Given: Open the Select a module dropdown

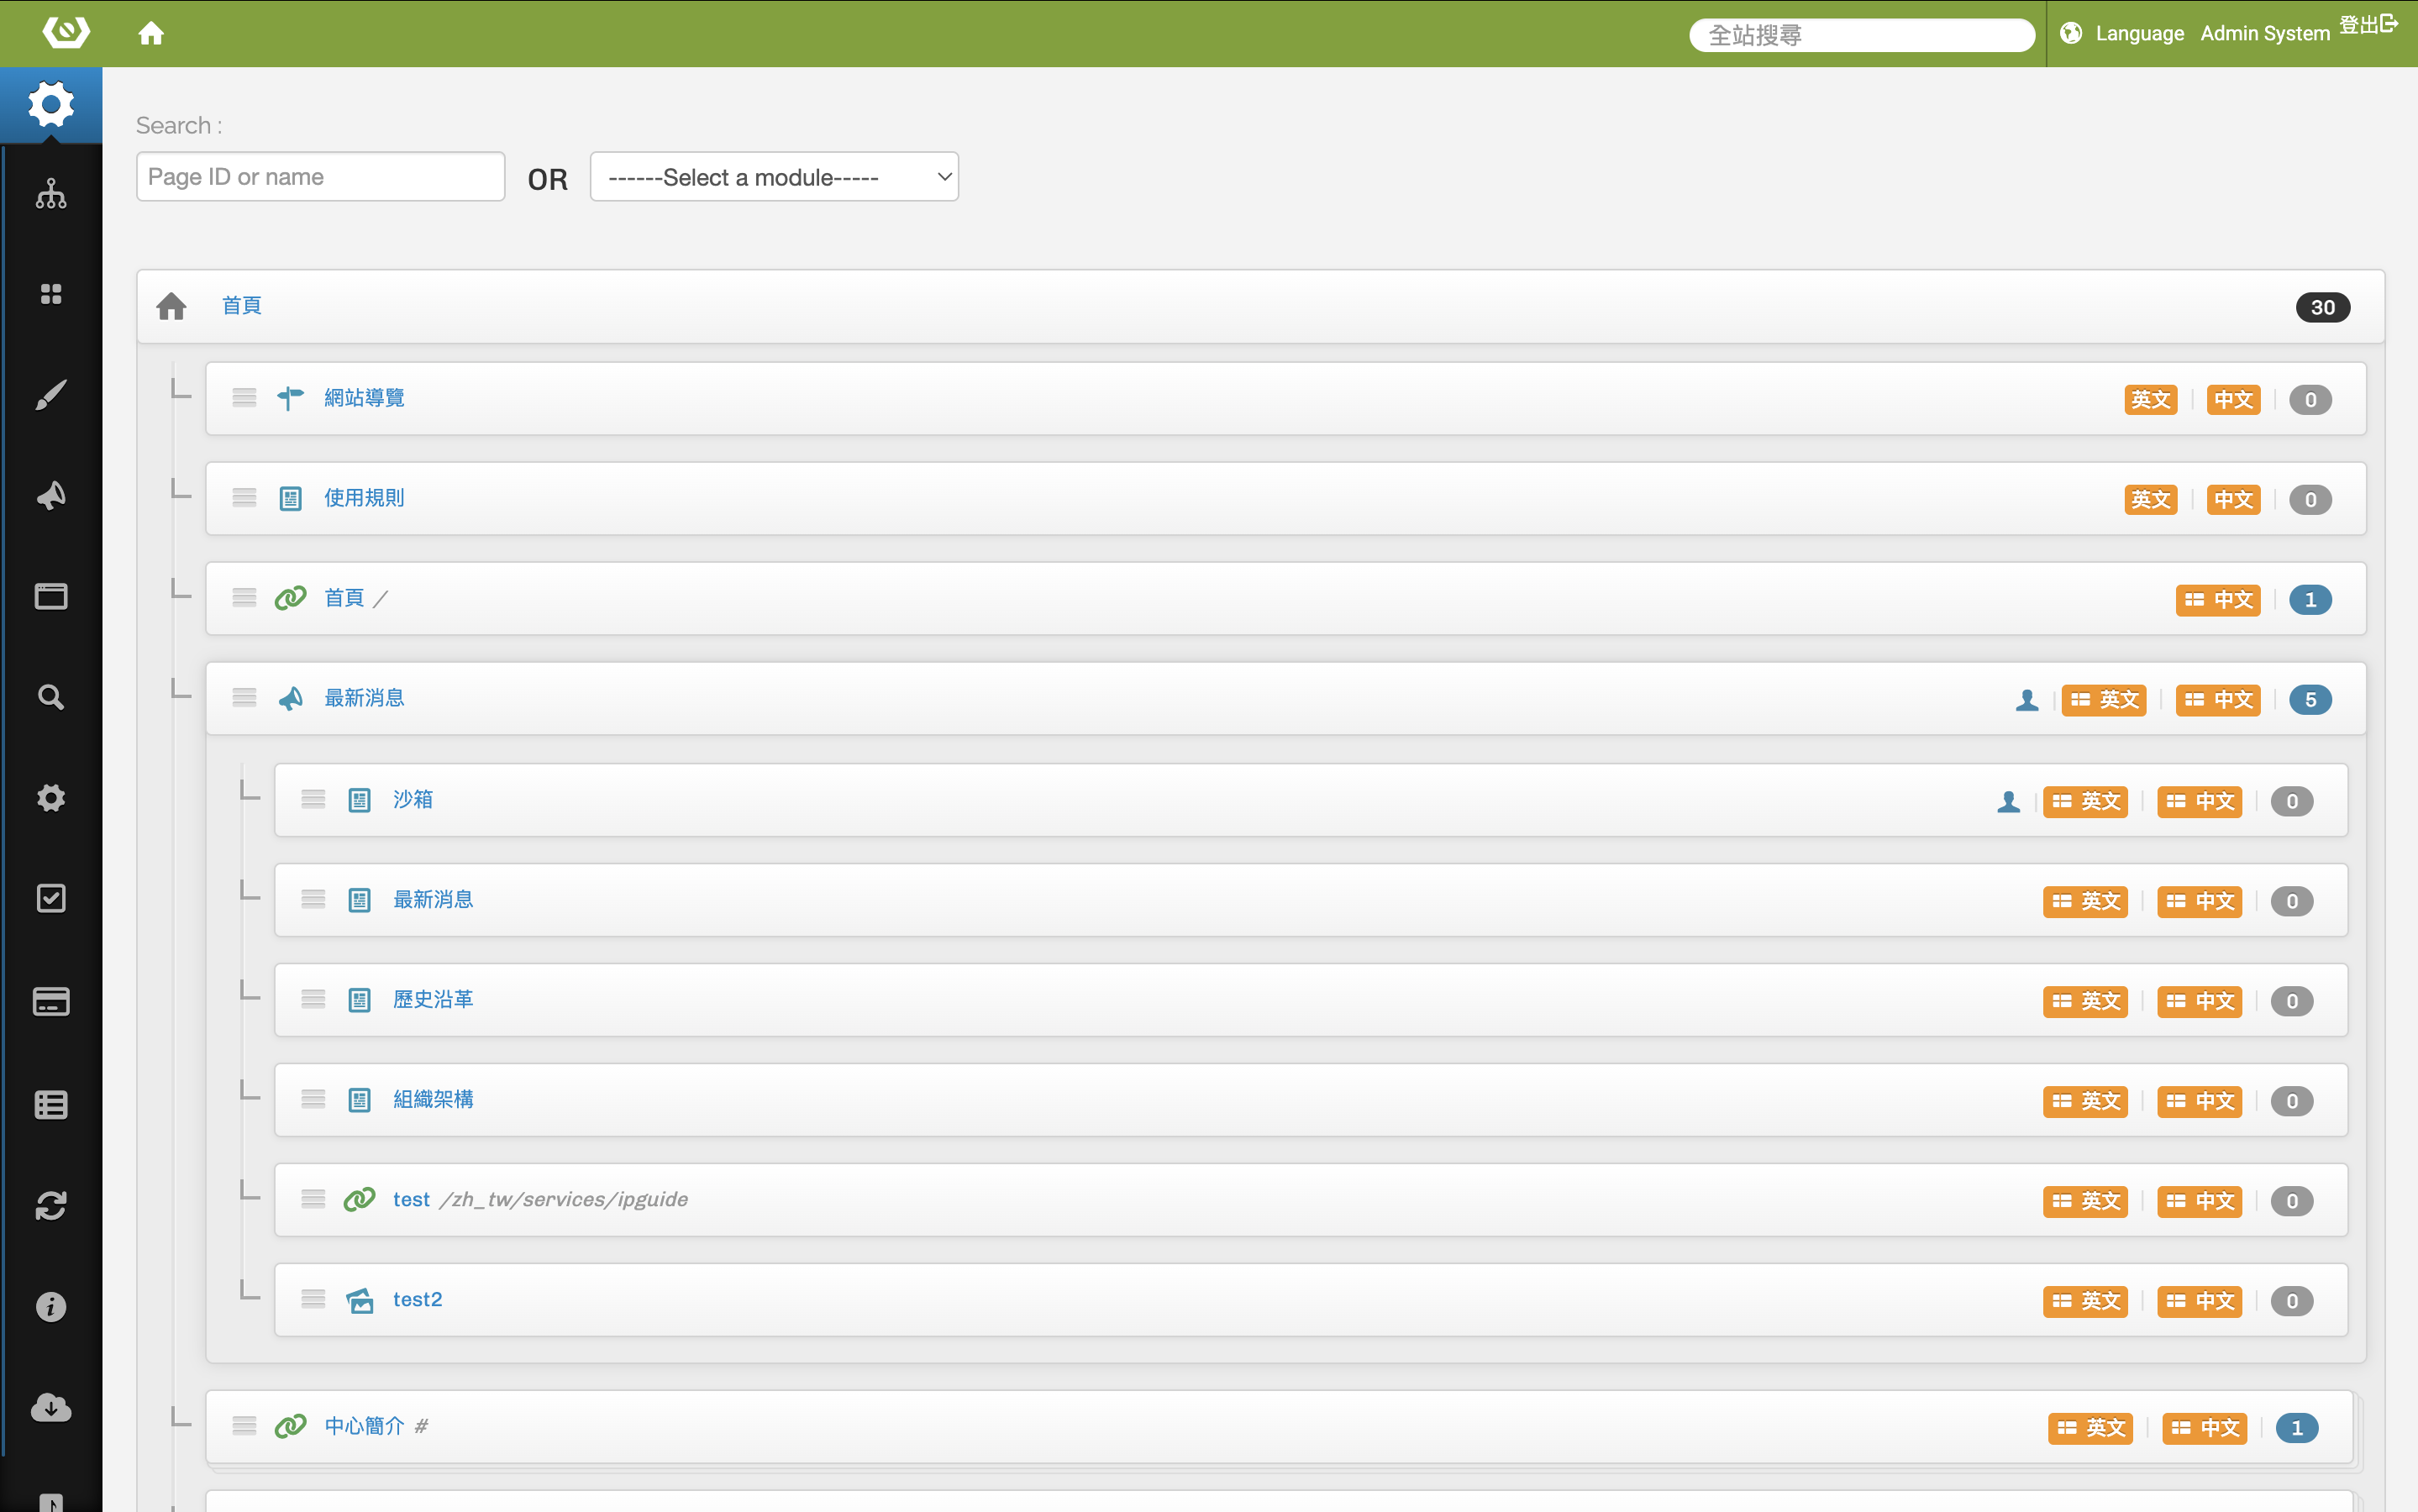Looking at the screenshot, I should [774, 177].
